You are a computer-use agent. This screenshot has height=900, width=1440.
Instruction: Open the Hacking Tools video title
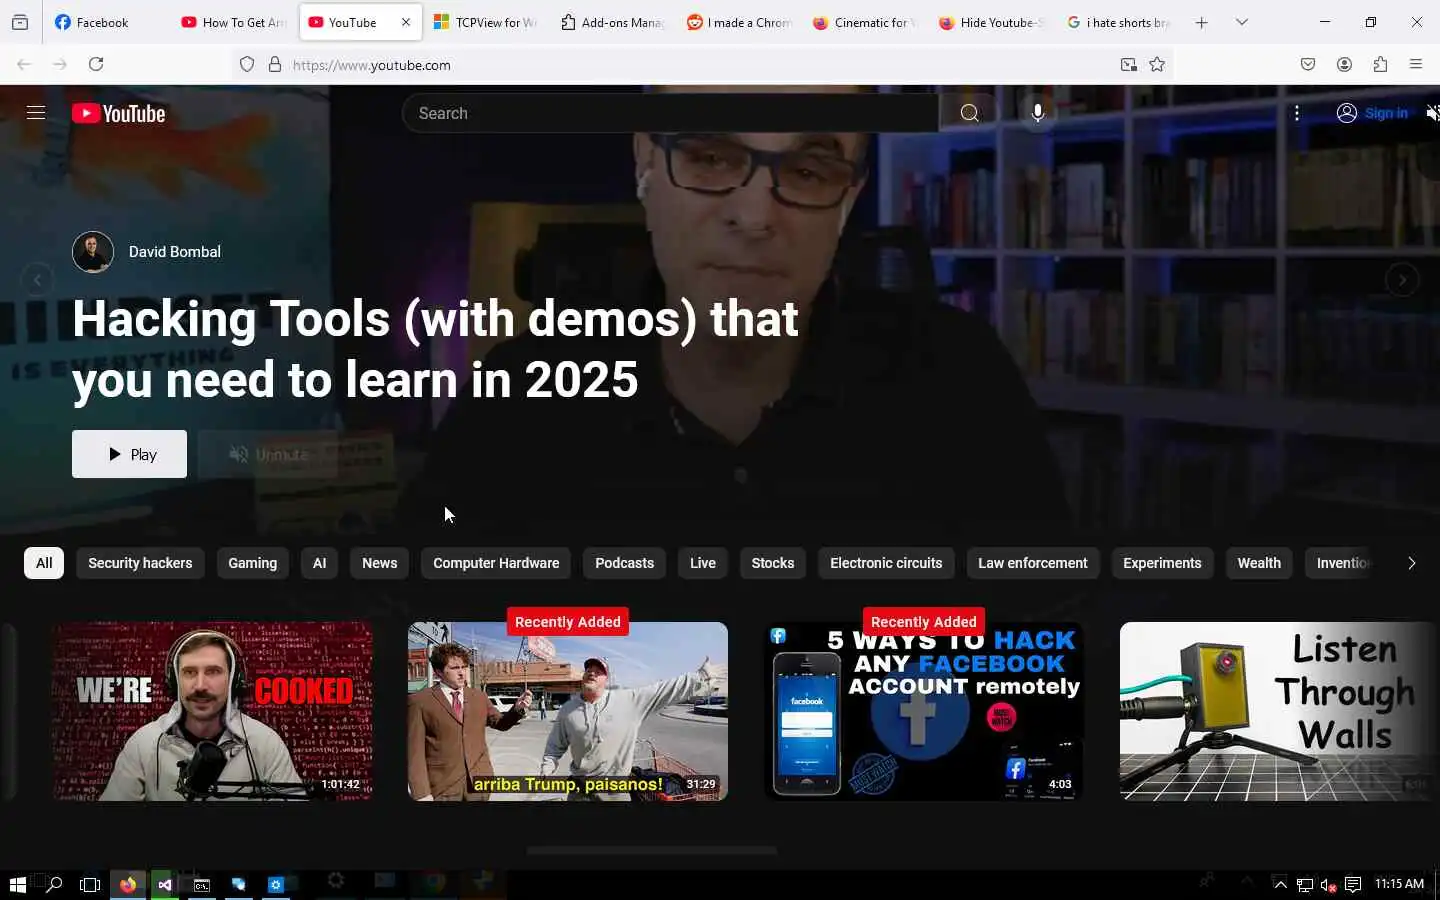pos(435,349)
